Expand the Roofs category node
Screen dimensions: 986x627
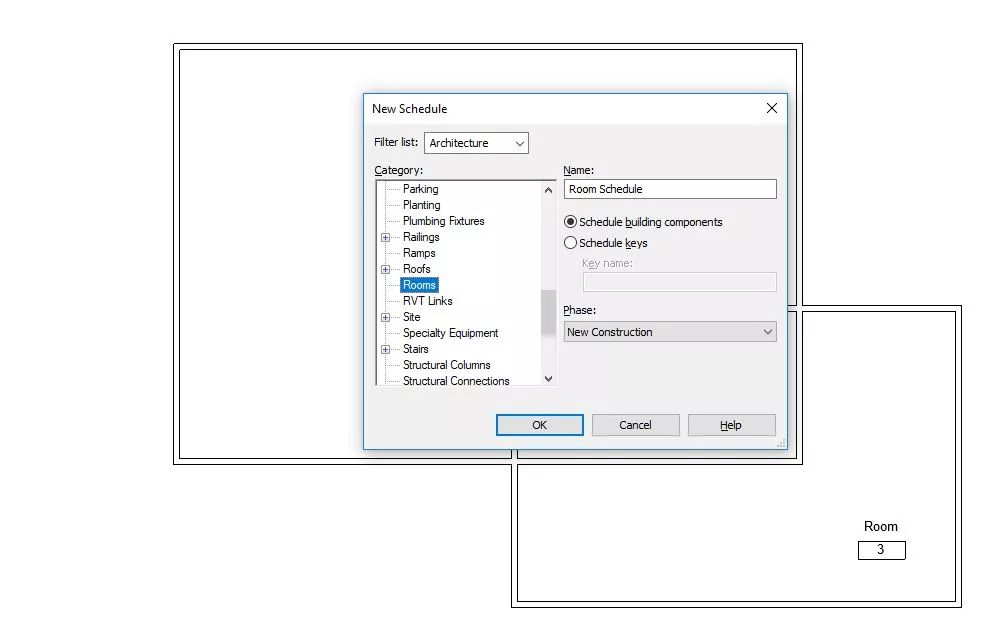click(385, 269)
